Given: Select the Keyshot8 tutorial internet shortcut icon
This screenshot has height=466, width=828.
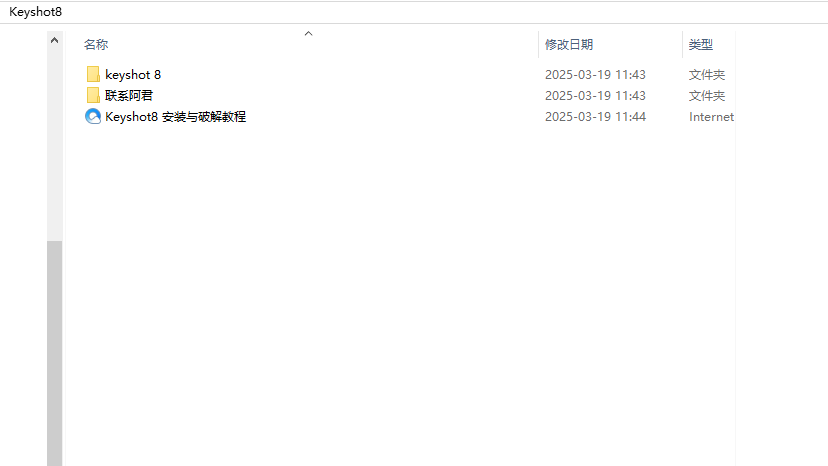Looking at the screenshot, I should click(93, 116).
